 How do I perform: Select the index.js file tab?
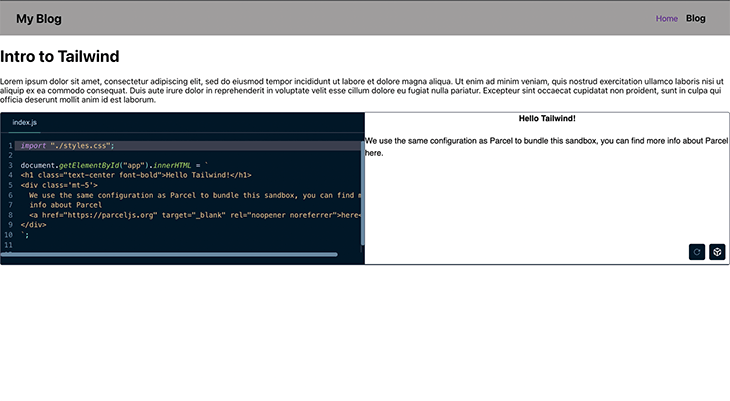[x=25, y=122]
